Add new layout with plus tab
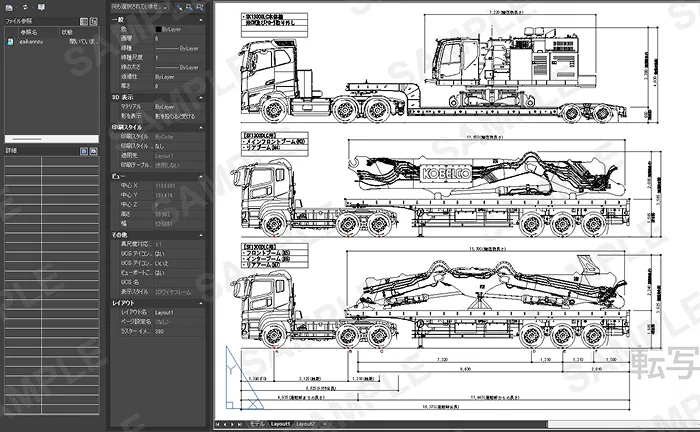The height and width of the screenshot is (432, 700). point(325,424)
